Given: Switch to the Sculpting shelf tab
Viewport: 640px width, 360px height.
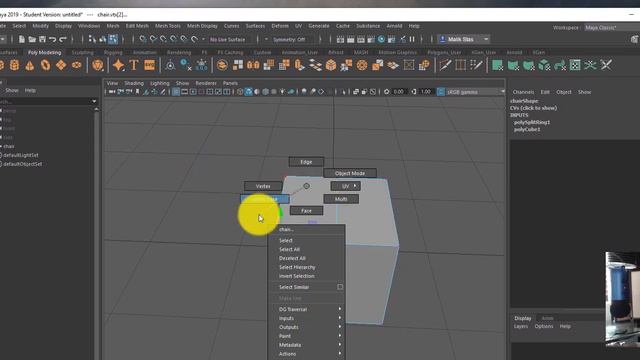Looking at the screenshot, I should (82, 53).
